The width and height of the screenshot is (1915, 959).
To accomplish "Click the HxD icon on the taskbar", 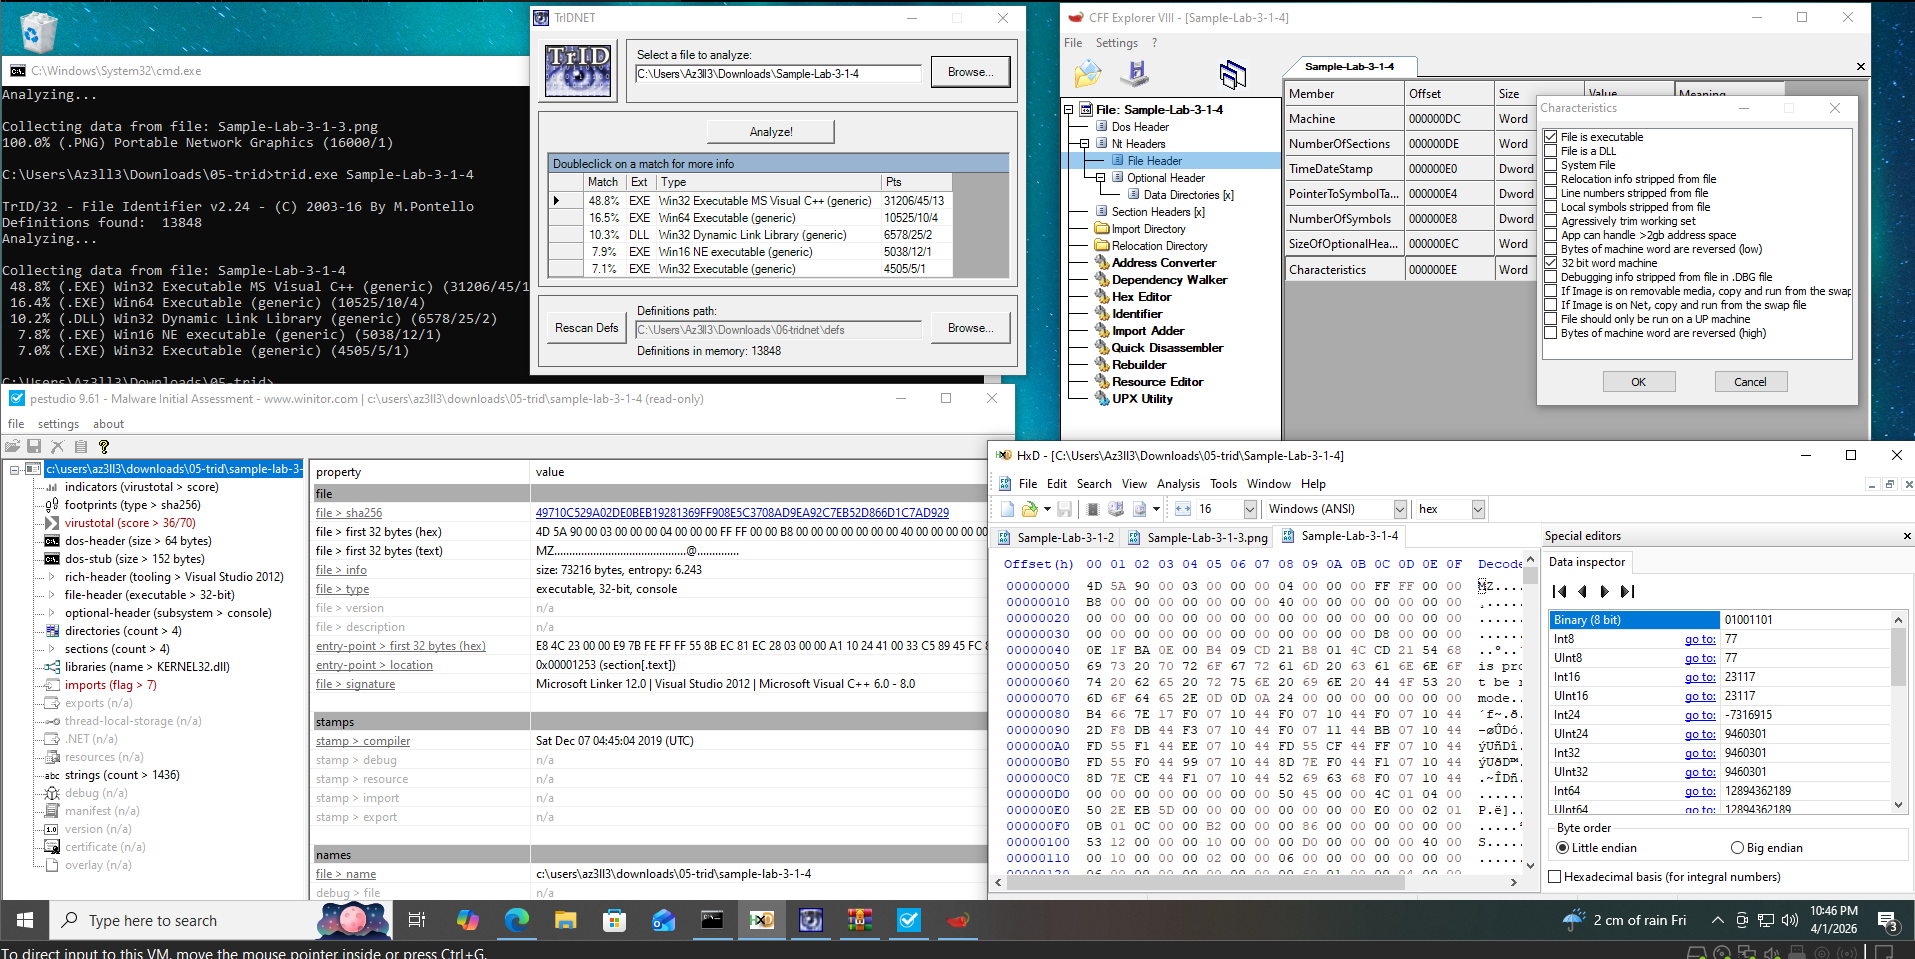I will tap(761, 920).
